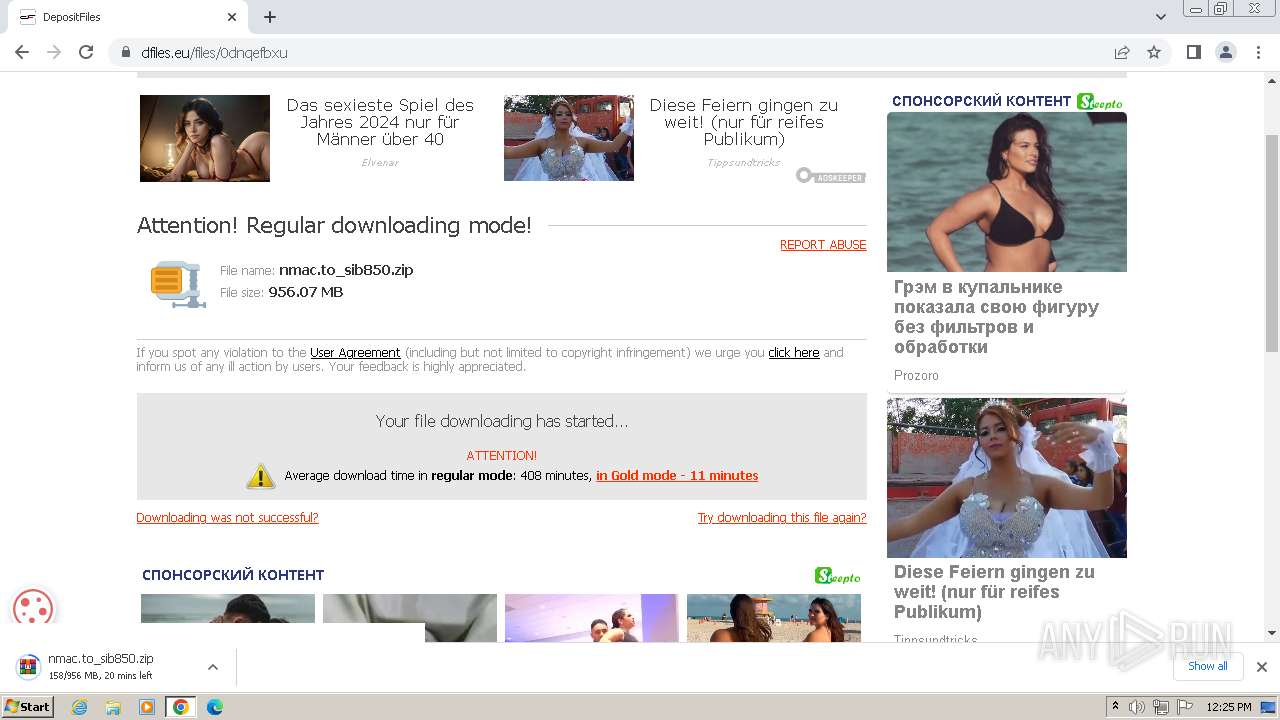Open sidebar headline 'Diese Feiern gingen zu weit'

click(994, 592)
